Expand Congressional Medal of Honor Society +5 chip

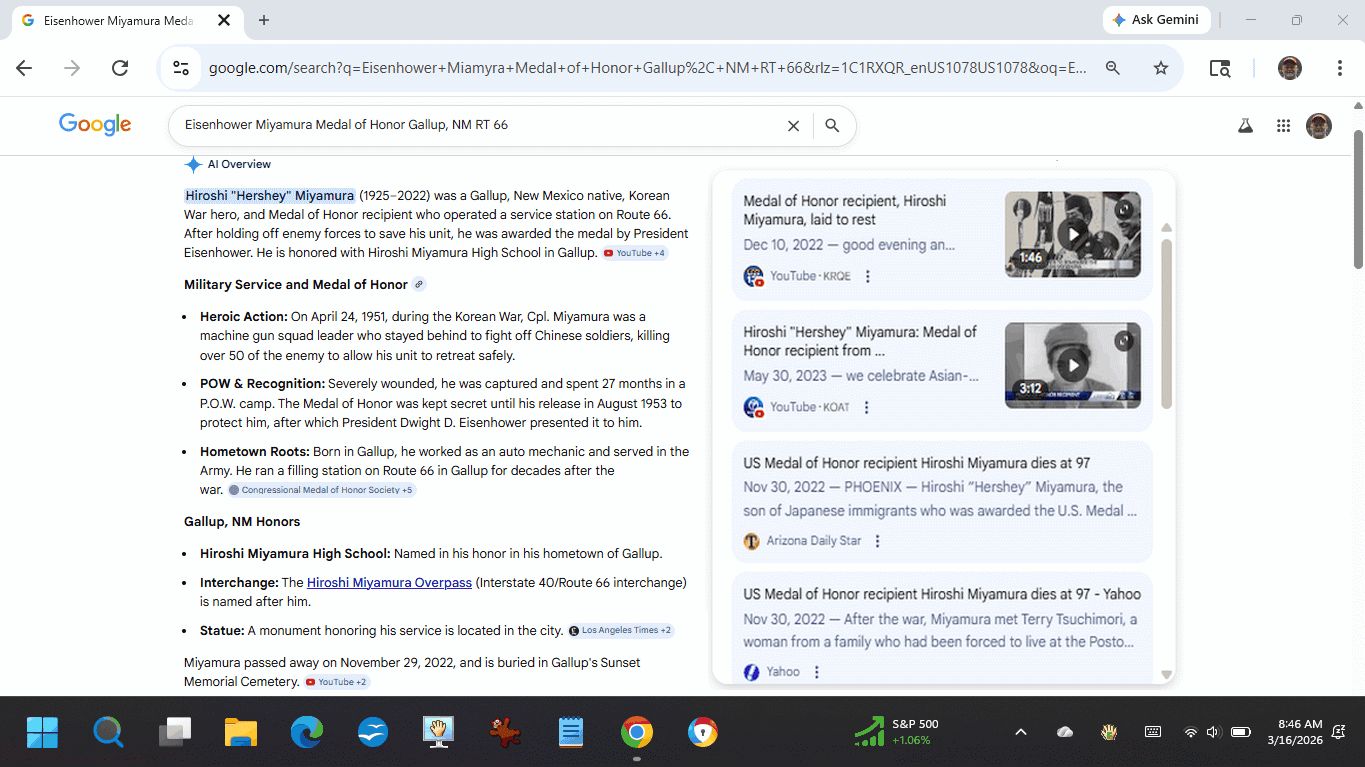321,490
